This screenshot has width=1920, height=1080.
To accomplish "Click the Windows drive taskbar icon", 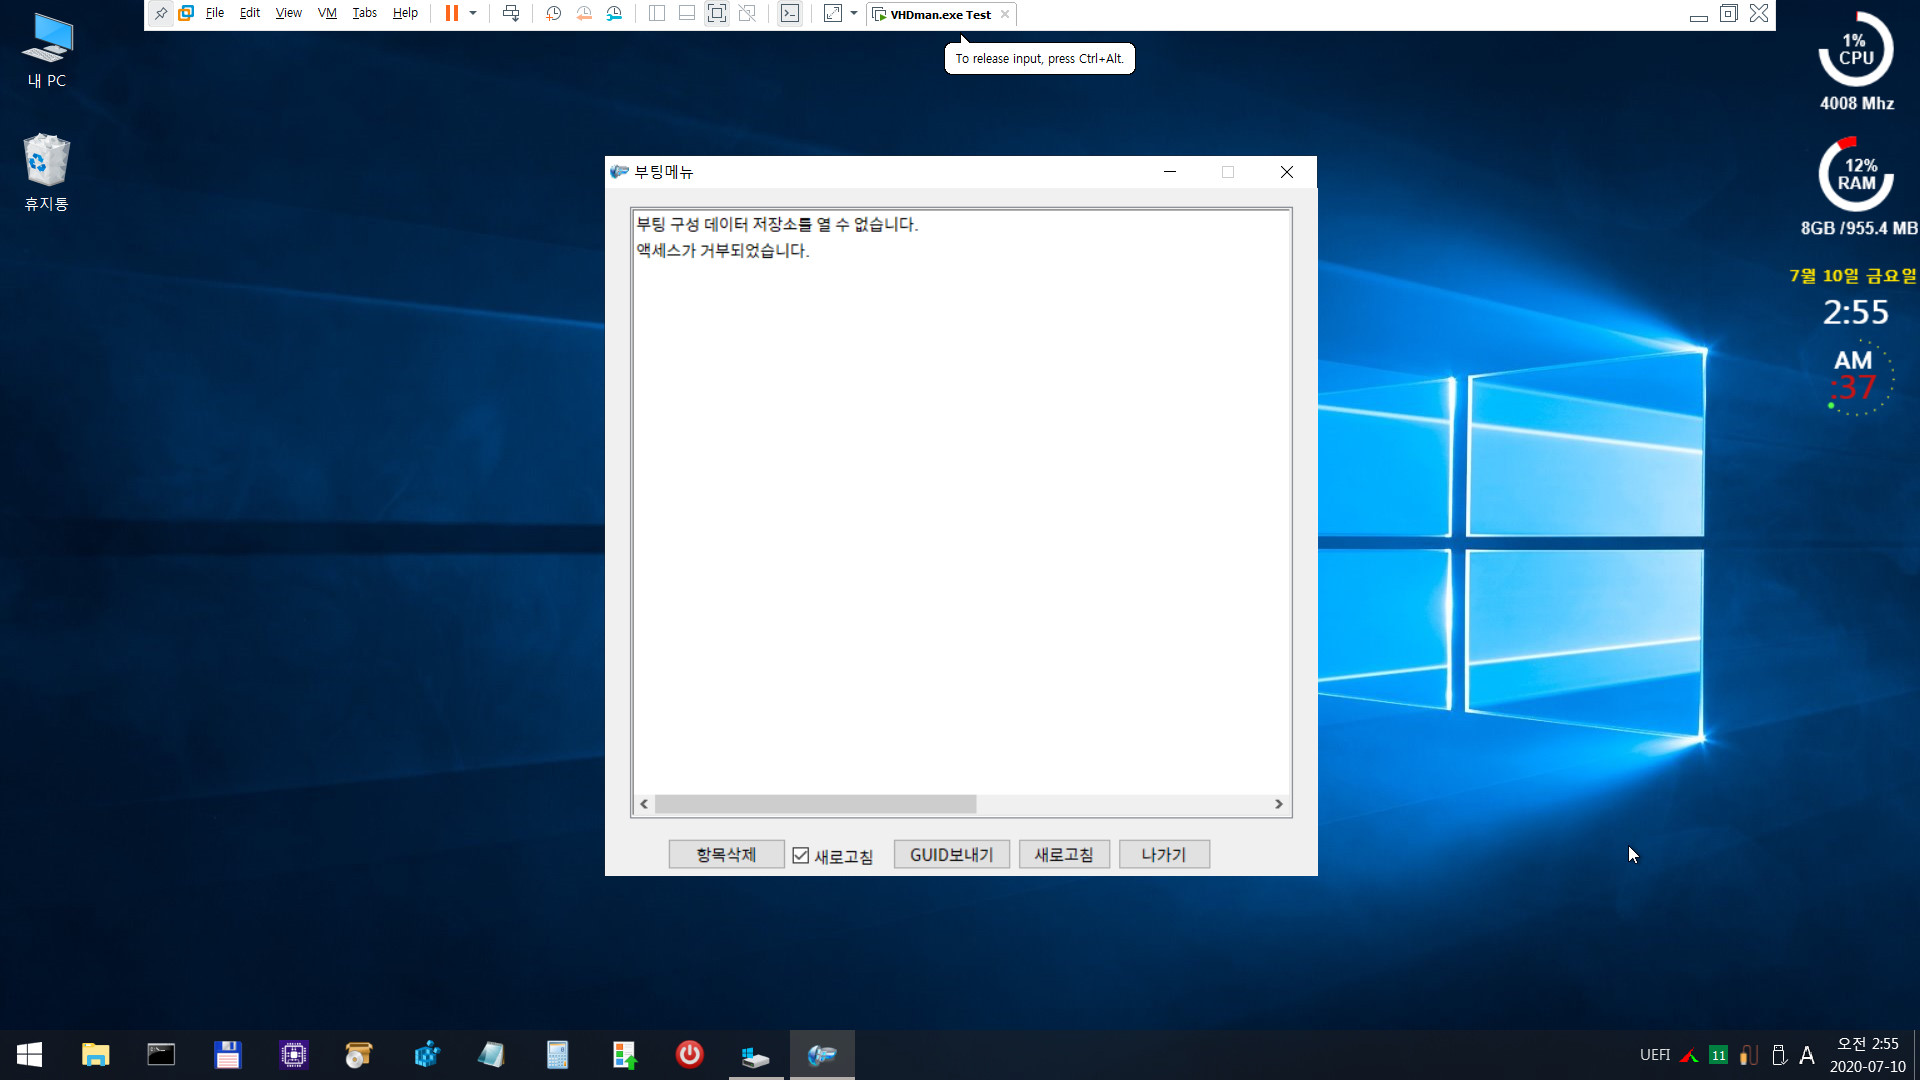I will 756,1055.
